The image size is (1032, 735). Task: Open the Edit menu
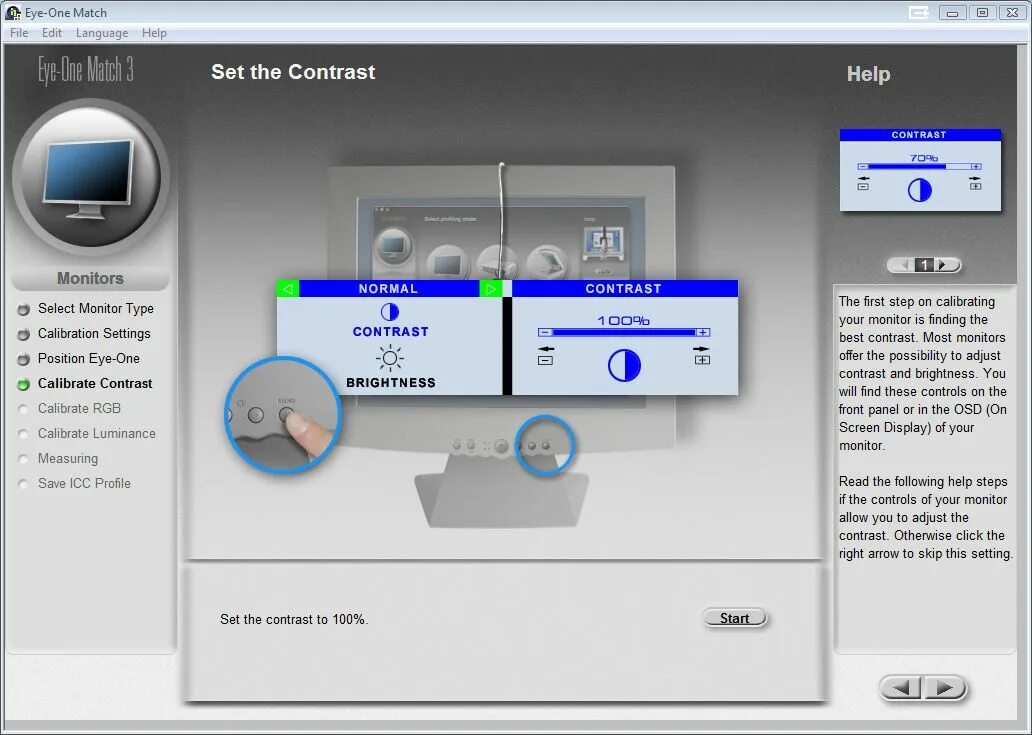click(51, 33)
